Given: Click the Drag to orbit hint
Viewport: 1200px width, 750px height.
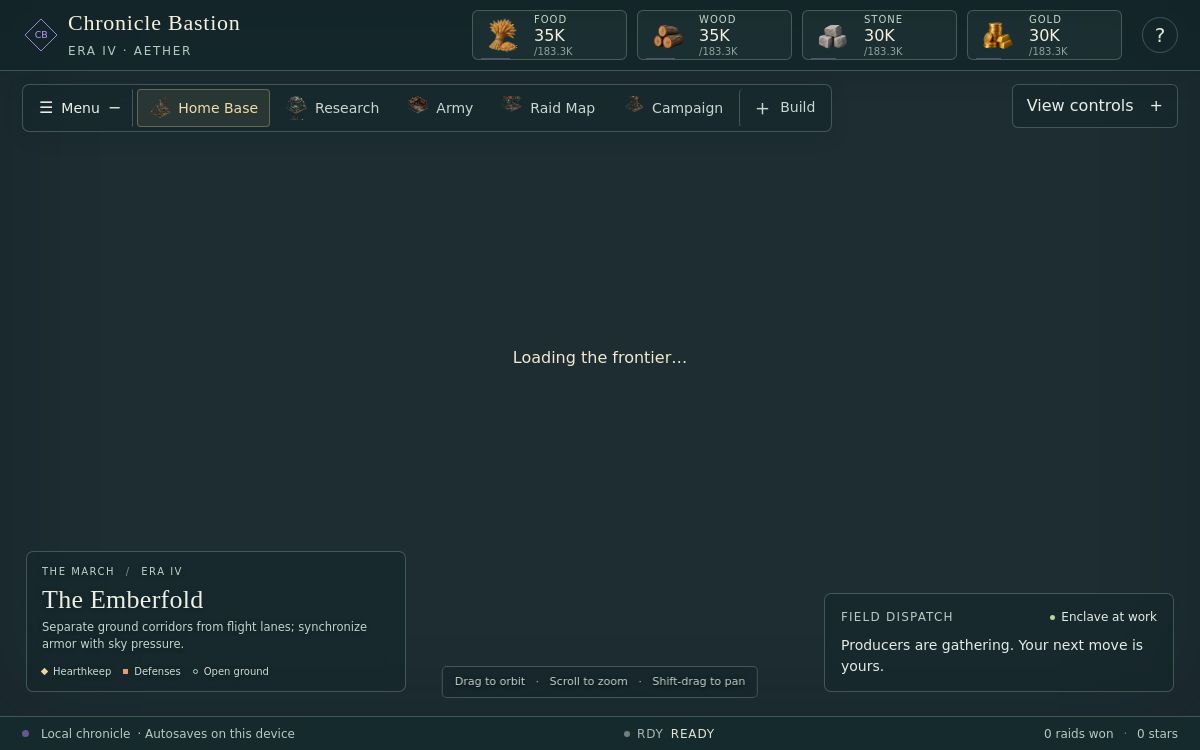Looking at the screenshot, I should pyautogui.click(x=490, y=681).
